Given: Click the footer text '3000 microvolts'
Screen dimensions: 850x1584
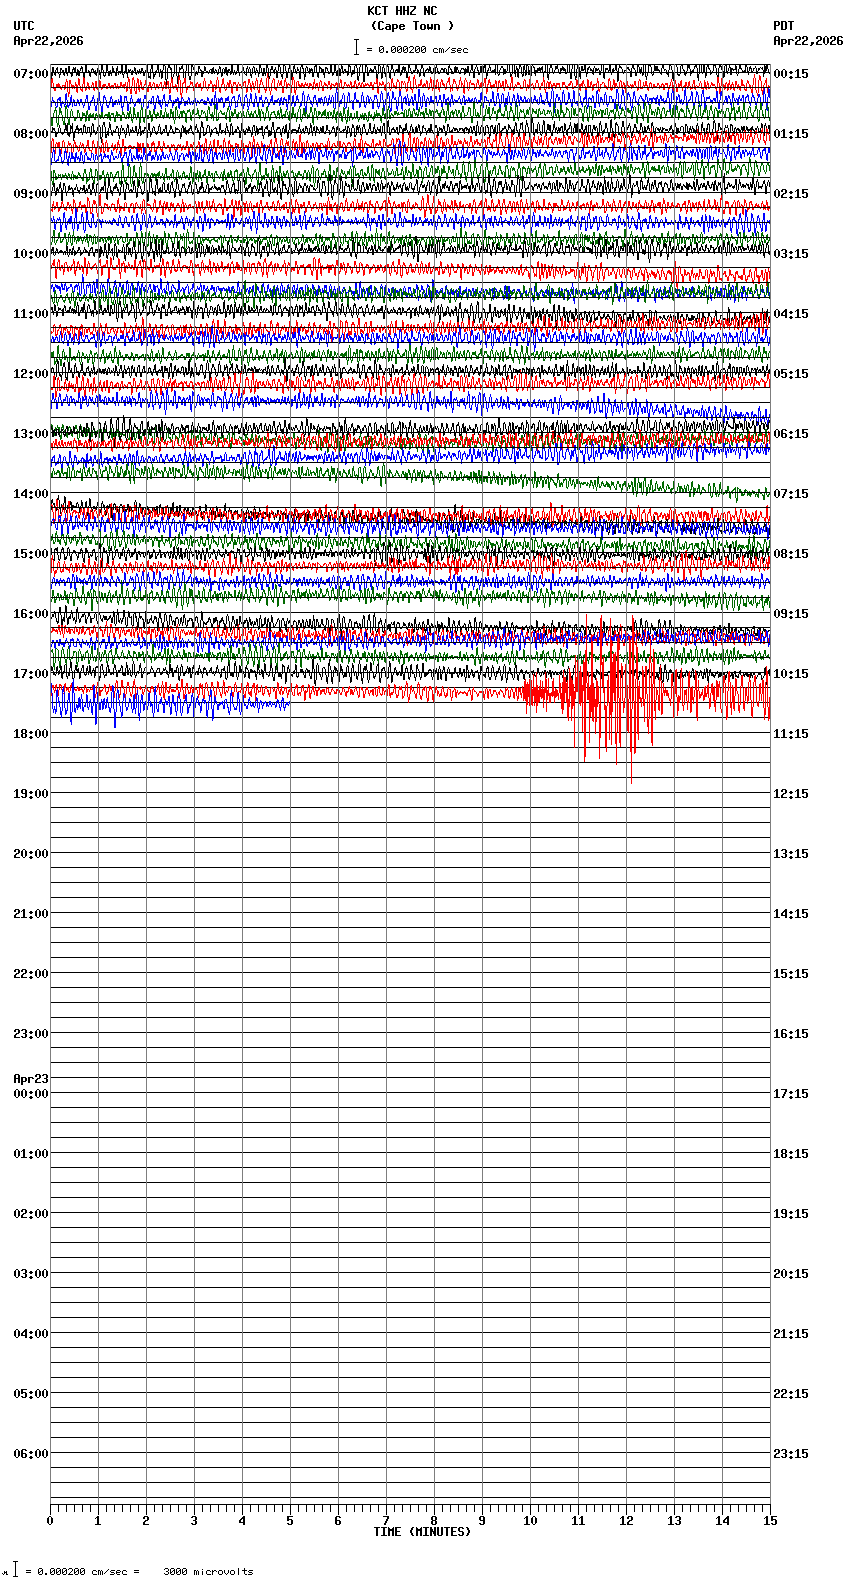Looking at the screenshot, I should tap(208, 1571).
